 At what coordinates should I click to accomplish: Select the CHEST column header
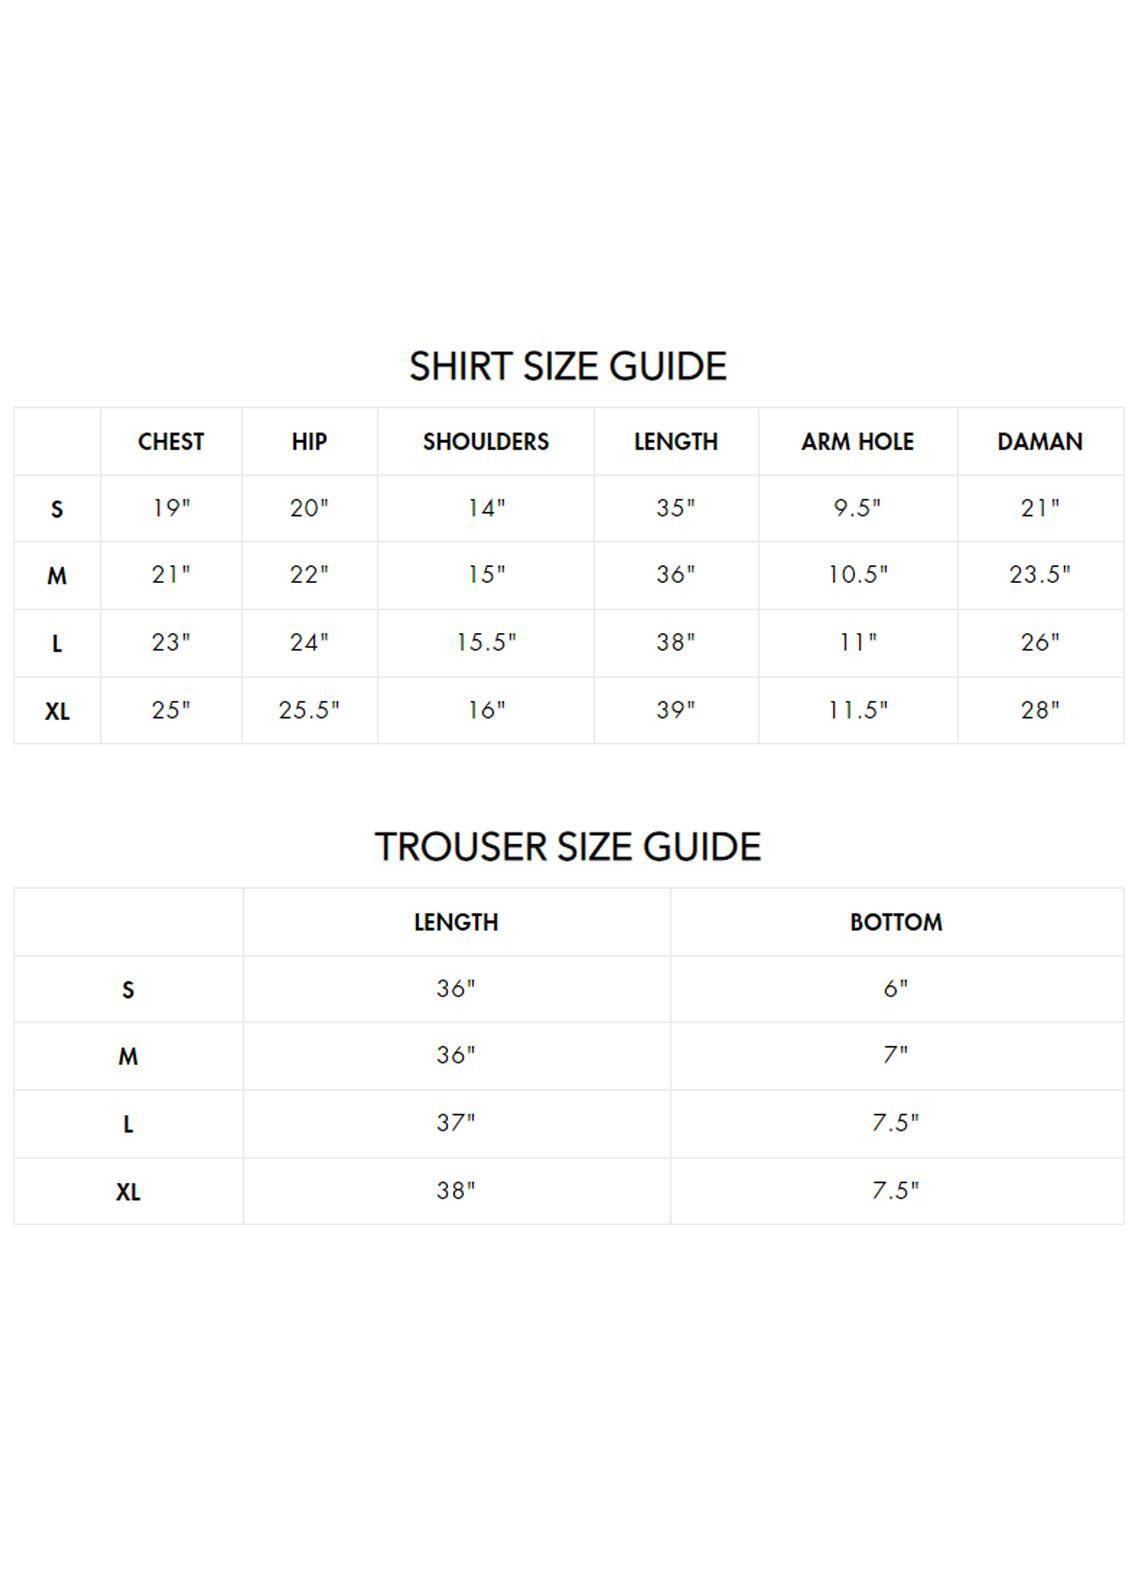[x=171, y=441]
